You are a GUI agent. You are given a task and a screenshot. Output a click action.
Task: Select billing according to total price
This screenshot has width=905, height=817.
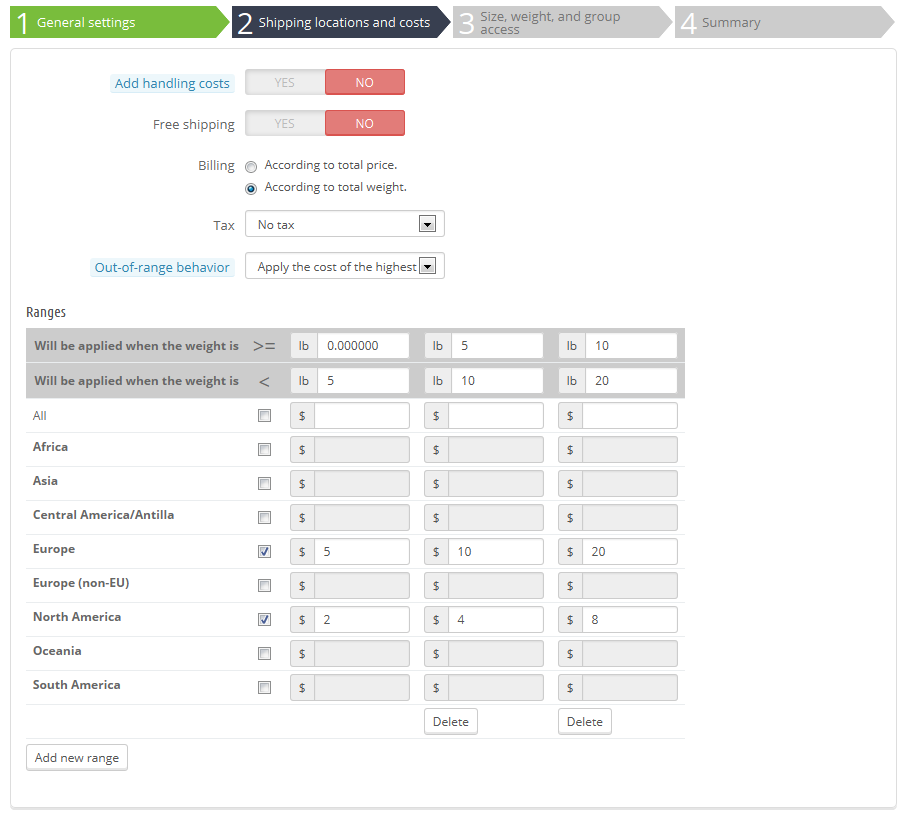pyautogui.click(x=250, y=167)
